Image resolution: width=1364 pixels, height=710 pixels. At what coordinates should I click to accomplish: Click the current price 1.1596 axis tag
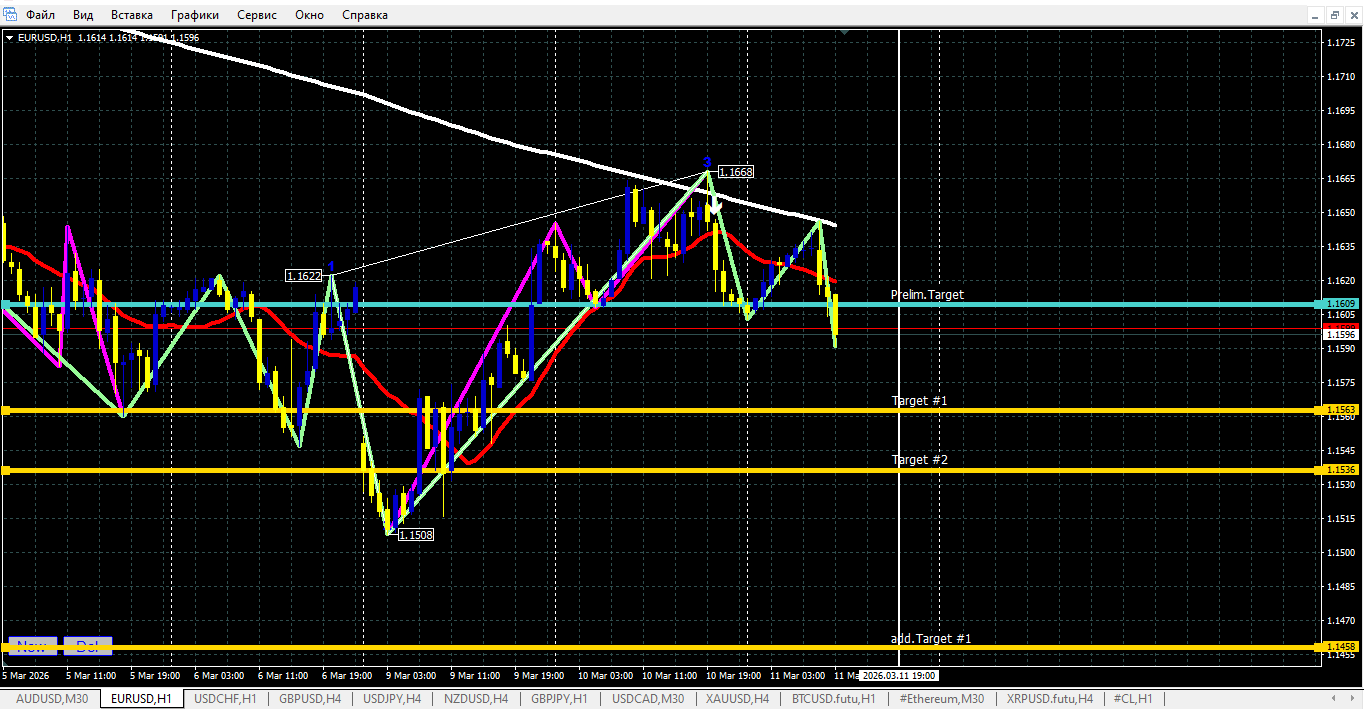[1341, 335]
